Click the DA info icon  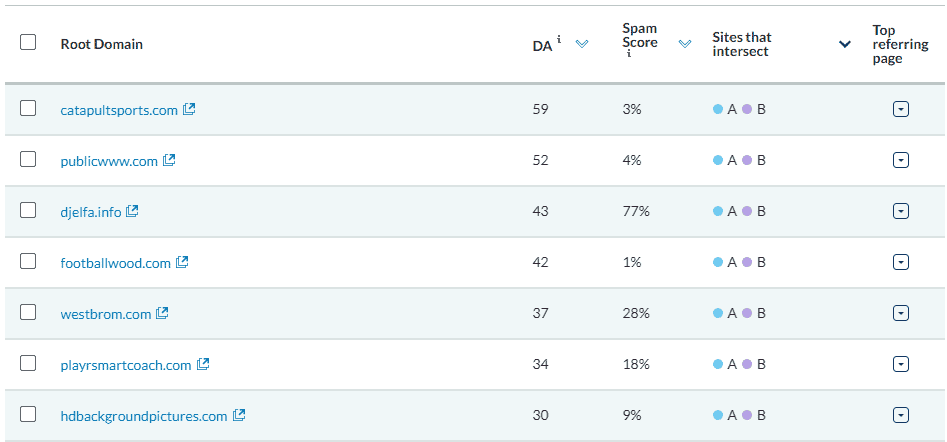(559, 40)
